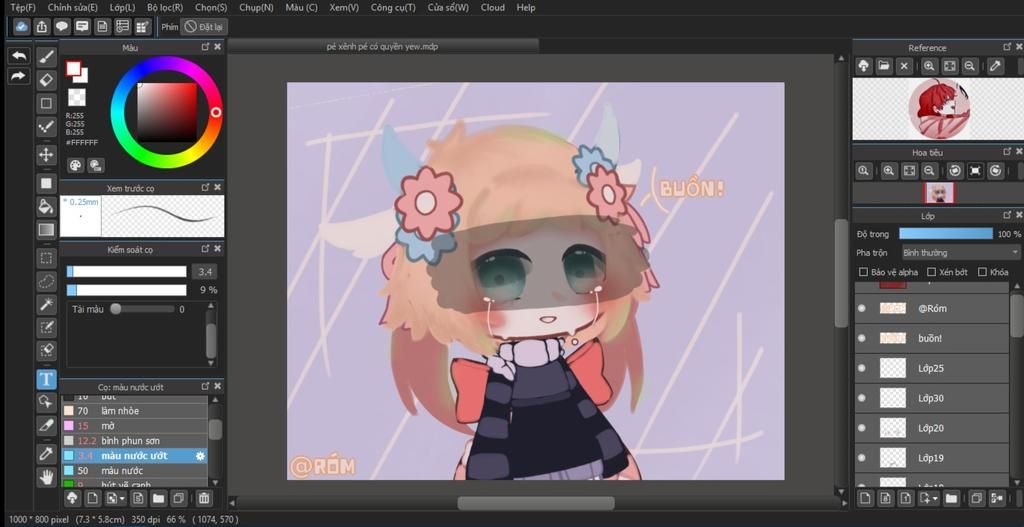Image resolution: width=1024 pixels, height=527 pixels.
Task: Open the Bộ lọc(R) menu
Action: (x=165, y=8)
